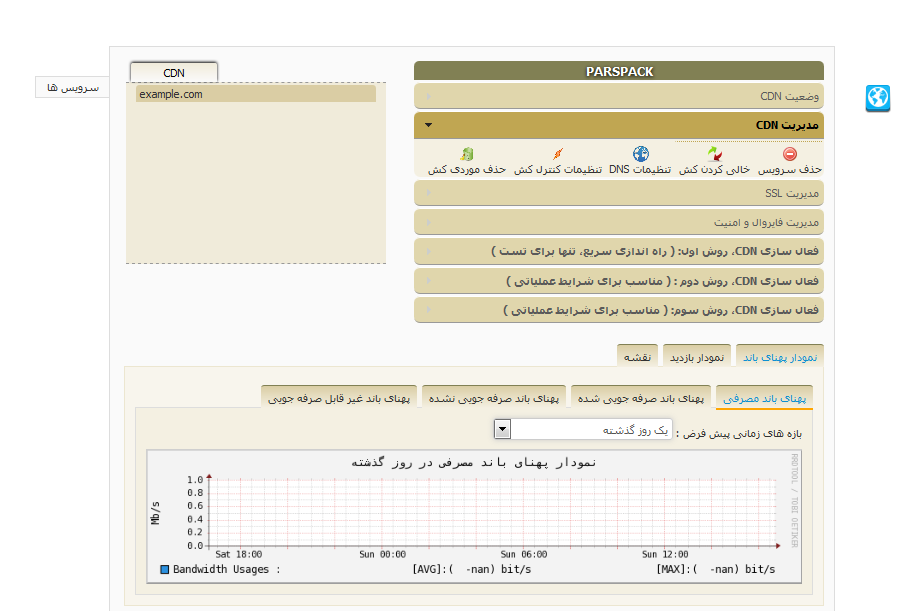The height and width of the screenshot is (611, 919).
Task: Select example.com in the CDN list
Action: (256, 94)
